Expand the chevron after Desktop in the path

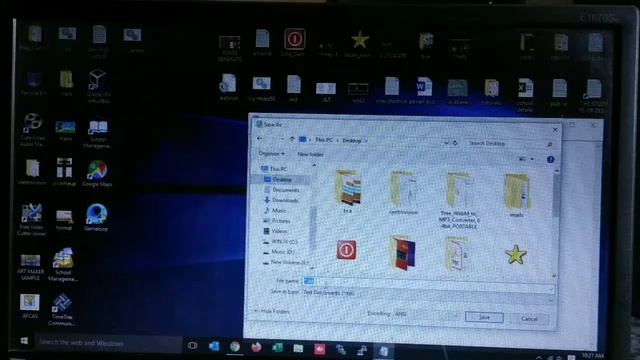(366, 140)
